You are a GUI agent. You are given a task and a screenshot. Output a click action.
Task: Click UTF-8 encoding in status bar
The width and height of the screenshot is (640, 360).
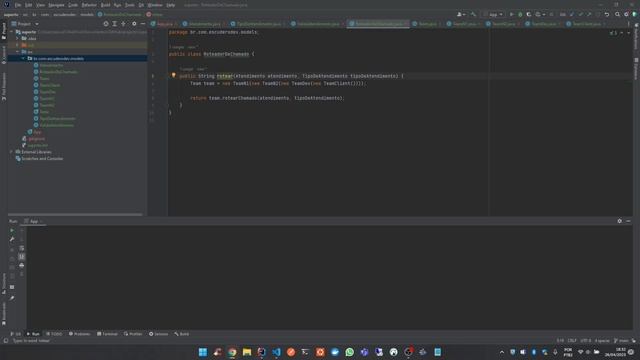point(585,340)
